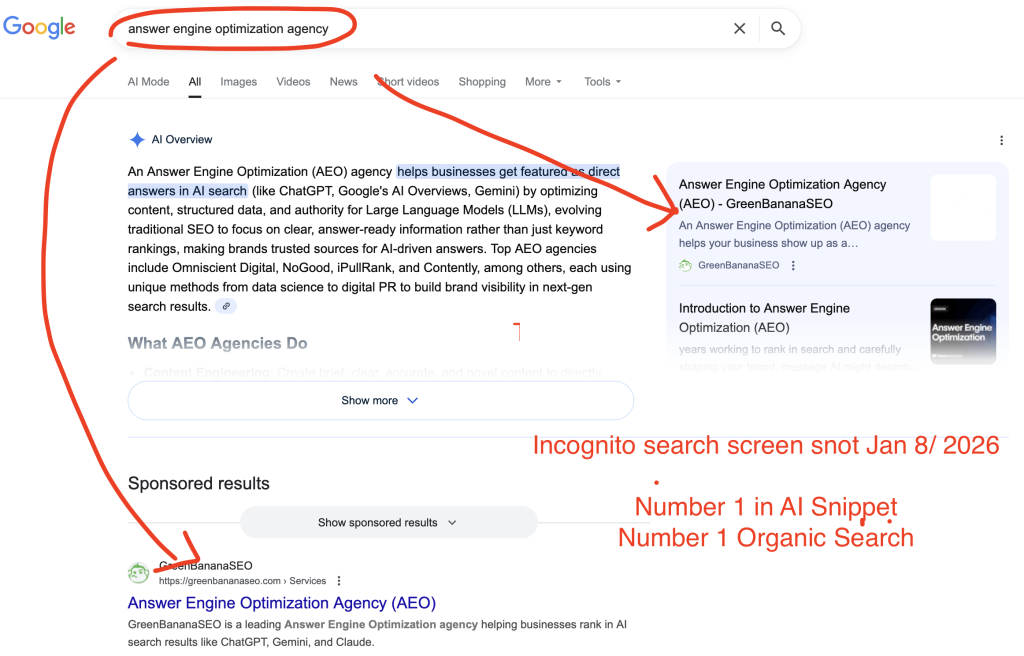Viewport: 1024px width, 656px height.
Task: Open 'Answer Engine Optimization Agency (AEO)' organic result
Action: tap(281, 602)
